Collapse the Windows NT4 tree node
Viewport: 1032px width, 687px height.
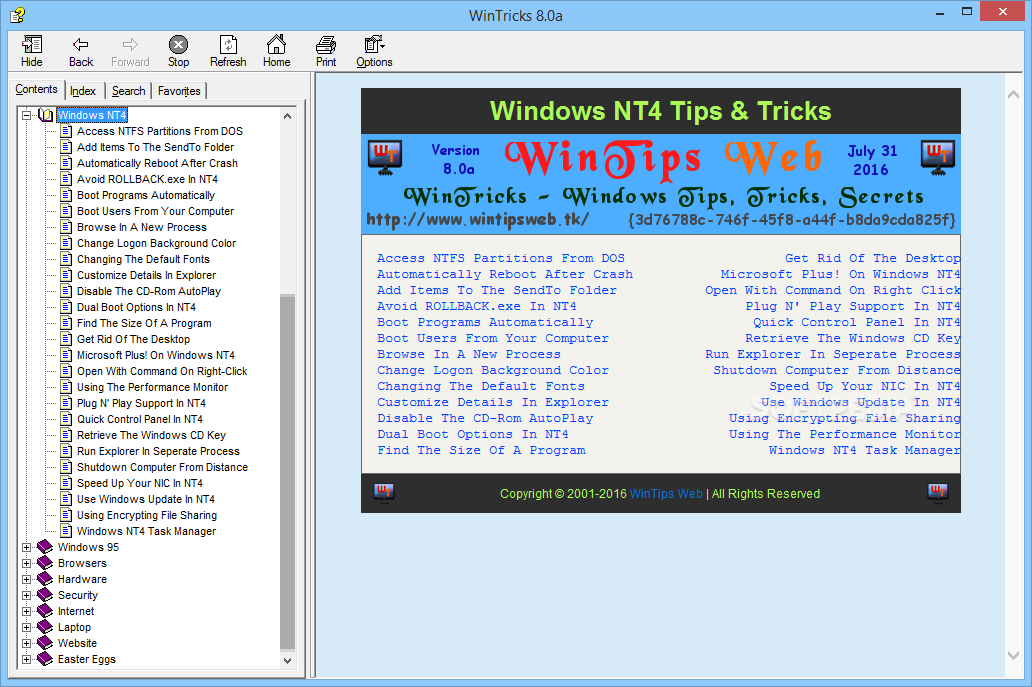26,115
